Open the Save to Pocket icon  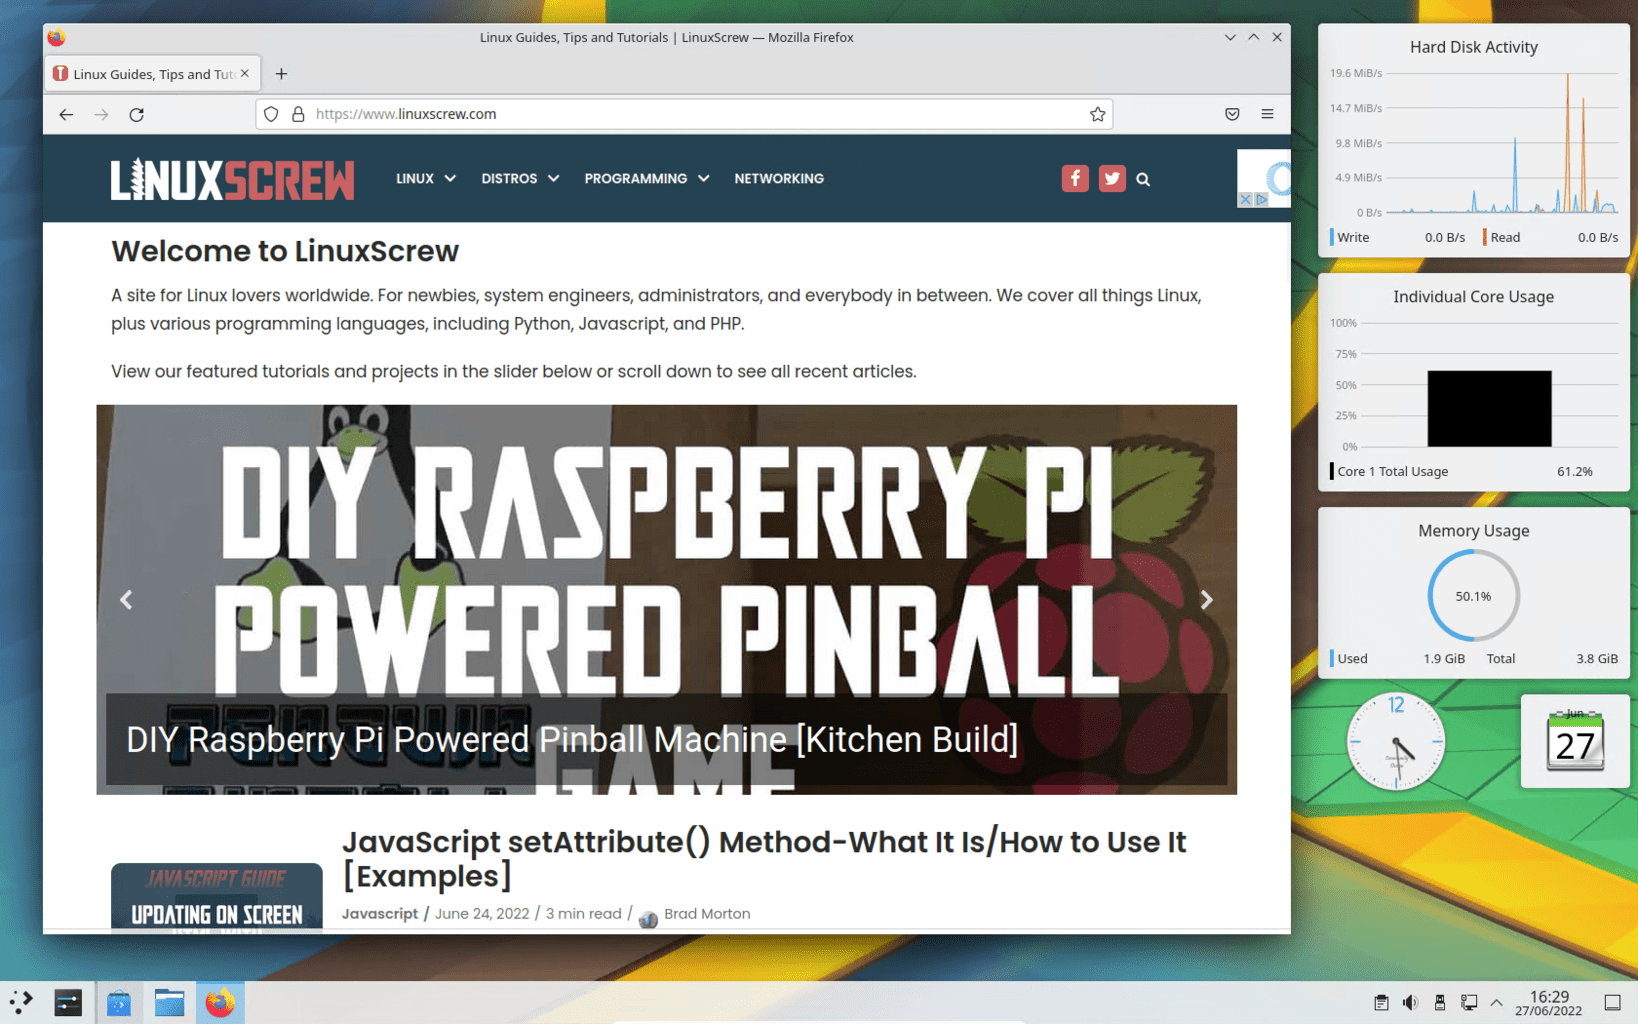point(1232,114)
